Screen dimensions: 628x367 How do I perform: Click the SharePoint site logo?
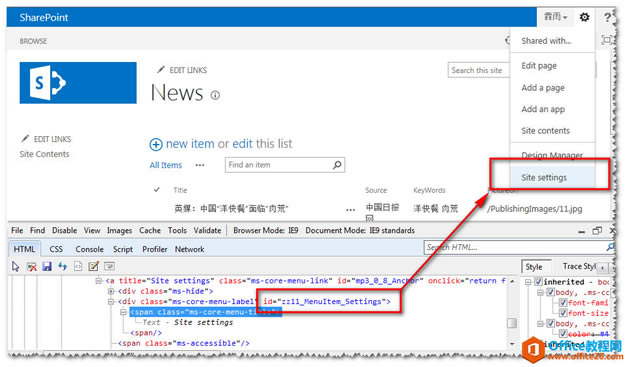coord(78,83)
